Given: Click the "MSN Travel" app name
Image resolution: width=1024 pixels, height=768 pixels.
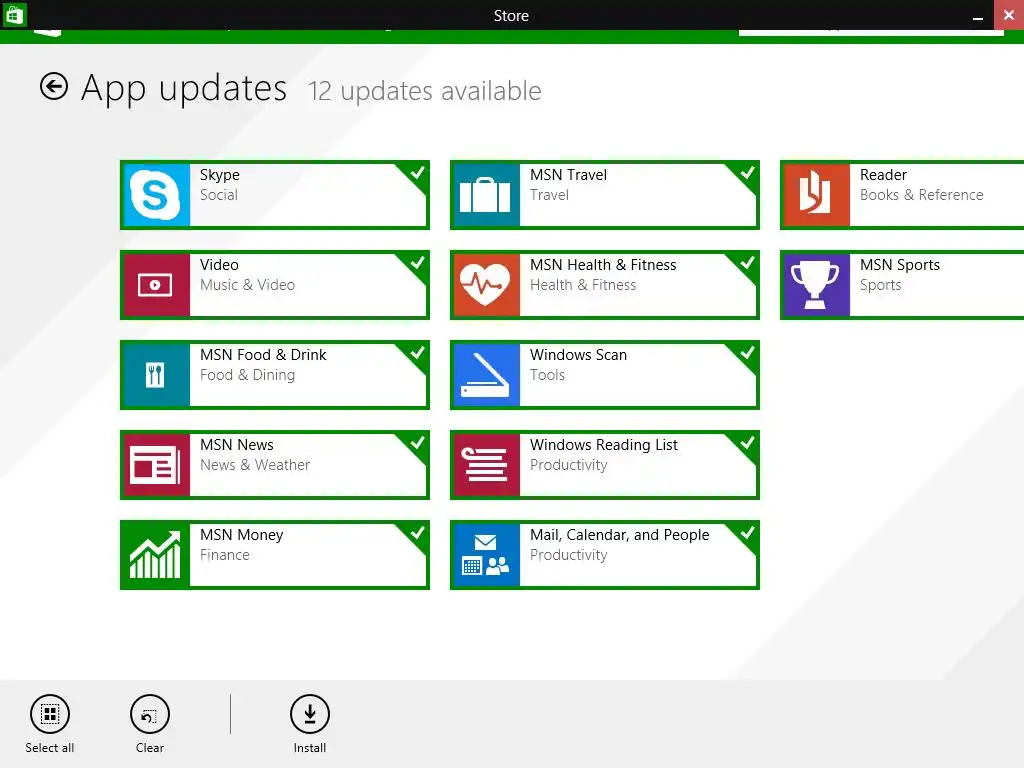Looking at the screenshot, I should (x=568, y=175).
